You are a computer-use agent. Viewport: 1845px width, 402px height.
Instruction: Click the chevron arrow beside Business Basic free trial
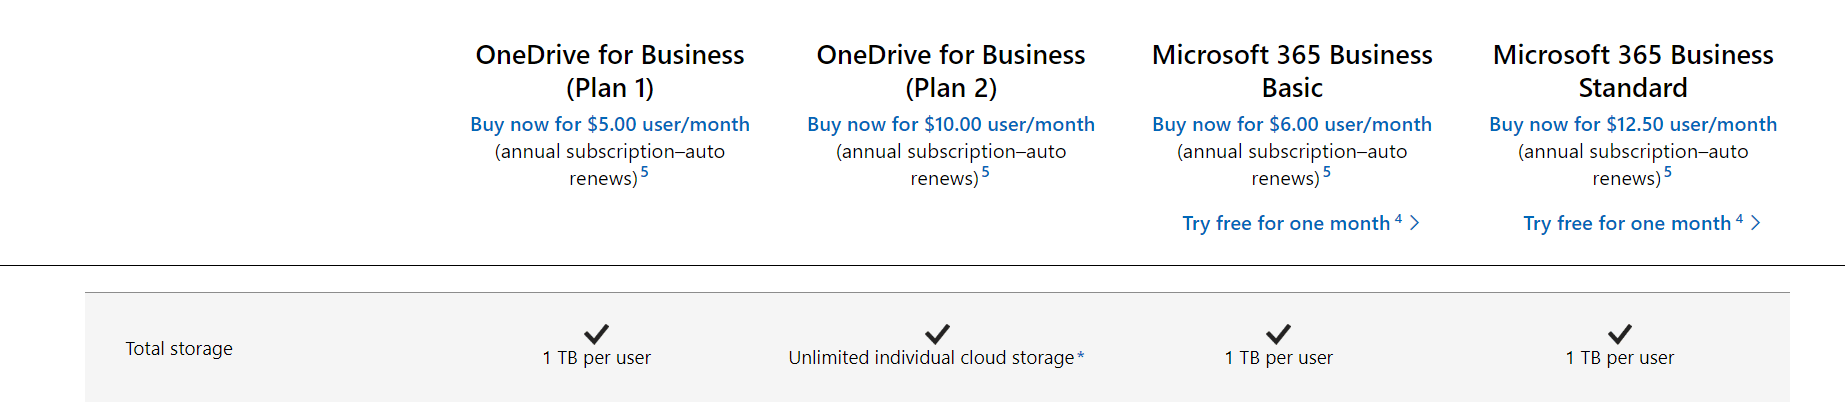coord(1415,223)
